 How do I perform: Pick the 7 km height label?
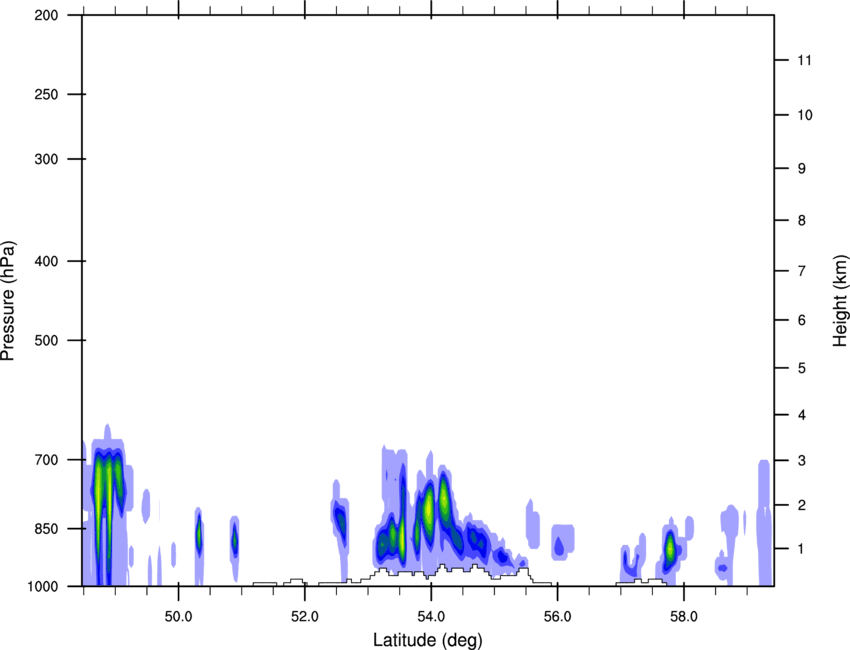(x=802, y=271)
